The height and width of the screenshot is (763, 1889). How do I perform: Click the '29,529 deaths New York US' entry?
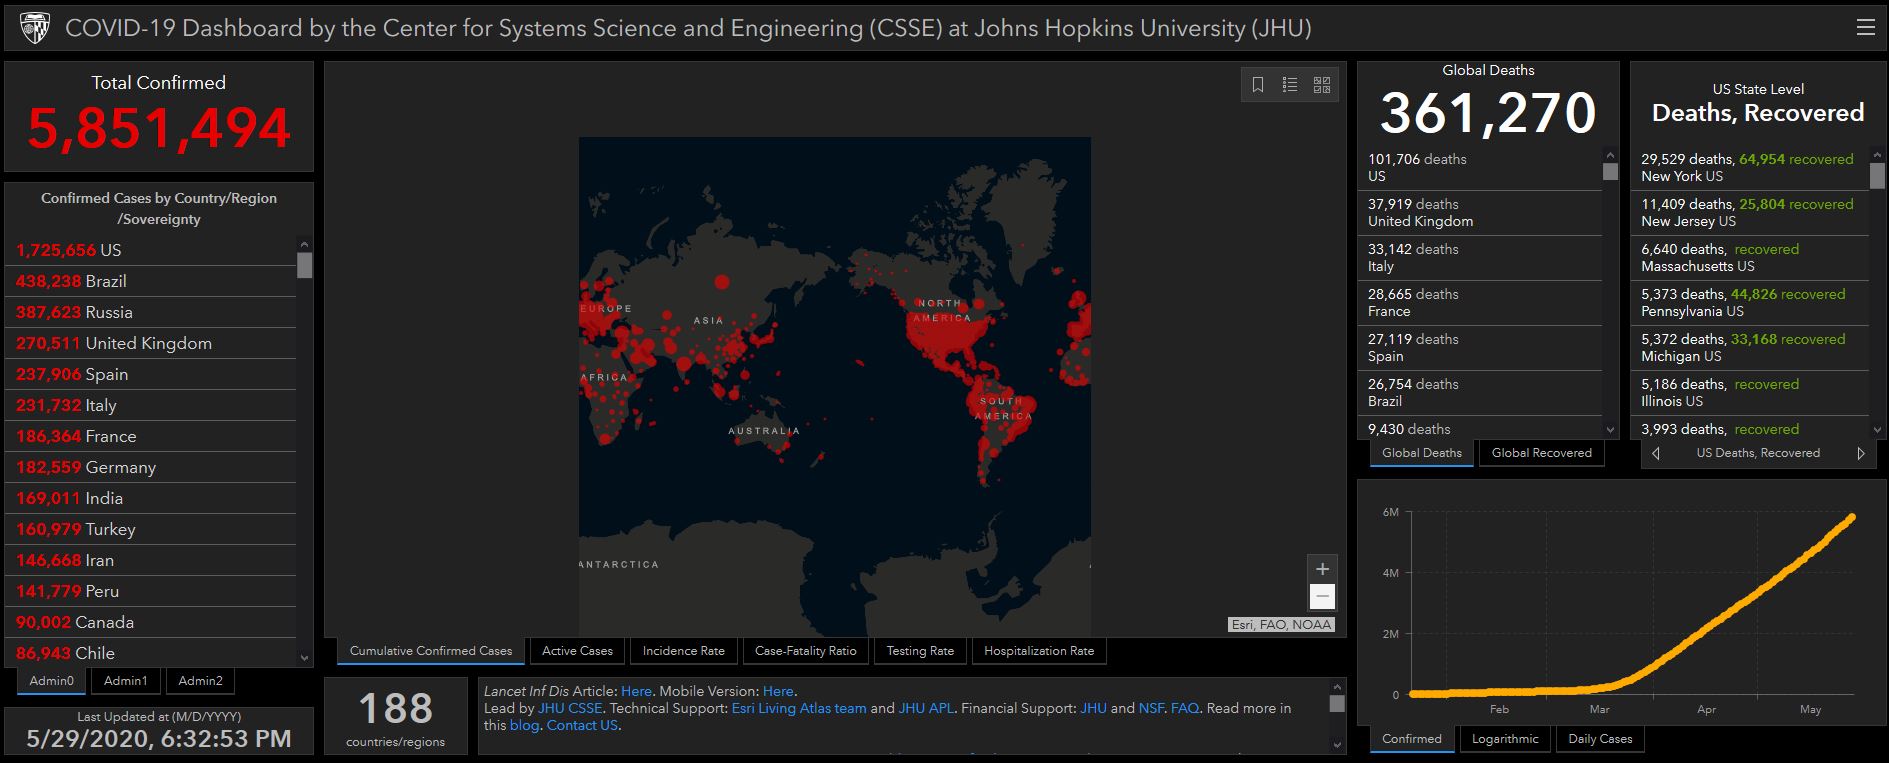(x=1751, y=168)
